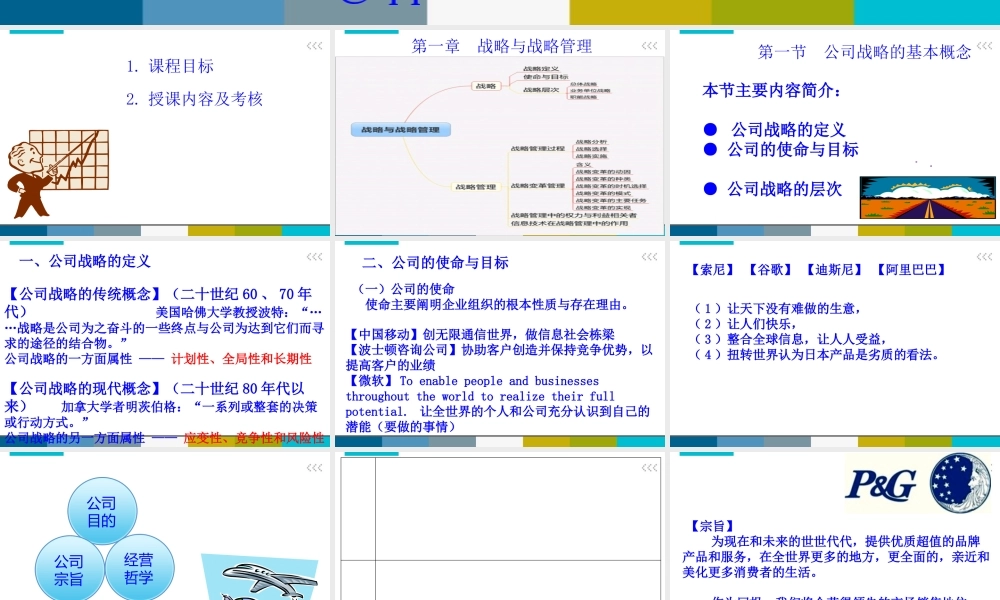Click the text 2. 授课内容及考核
The height and width of the screenshot is (600, 1000).
[x=195, y=99]
